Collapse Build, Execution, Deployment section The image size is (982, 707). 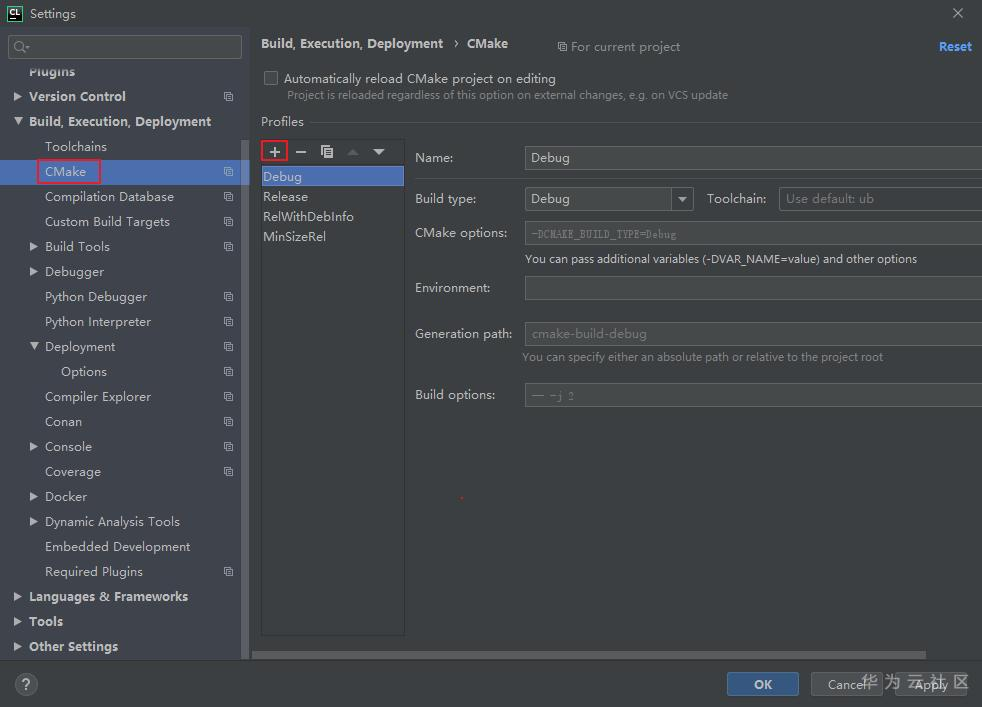click(18, 122)
